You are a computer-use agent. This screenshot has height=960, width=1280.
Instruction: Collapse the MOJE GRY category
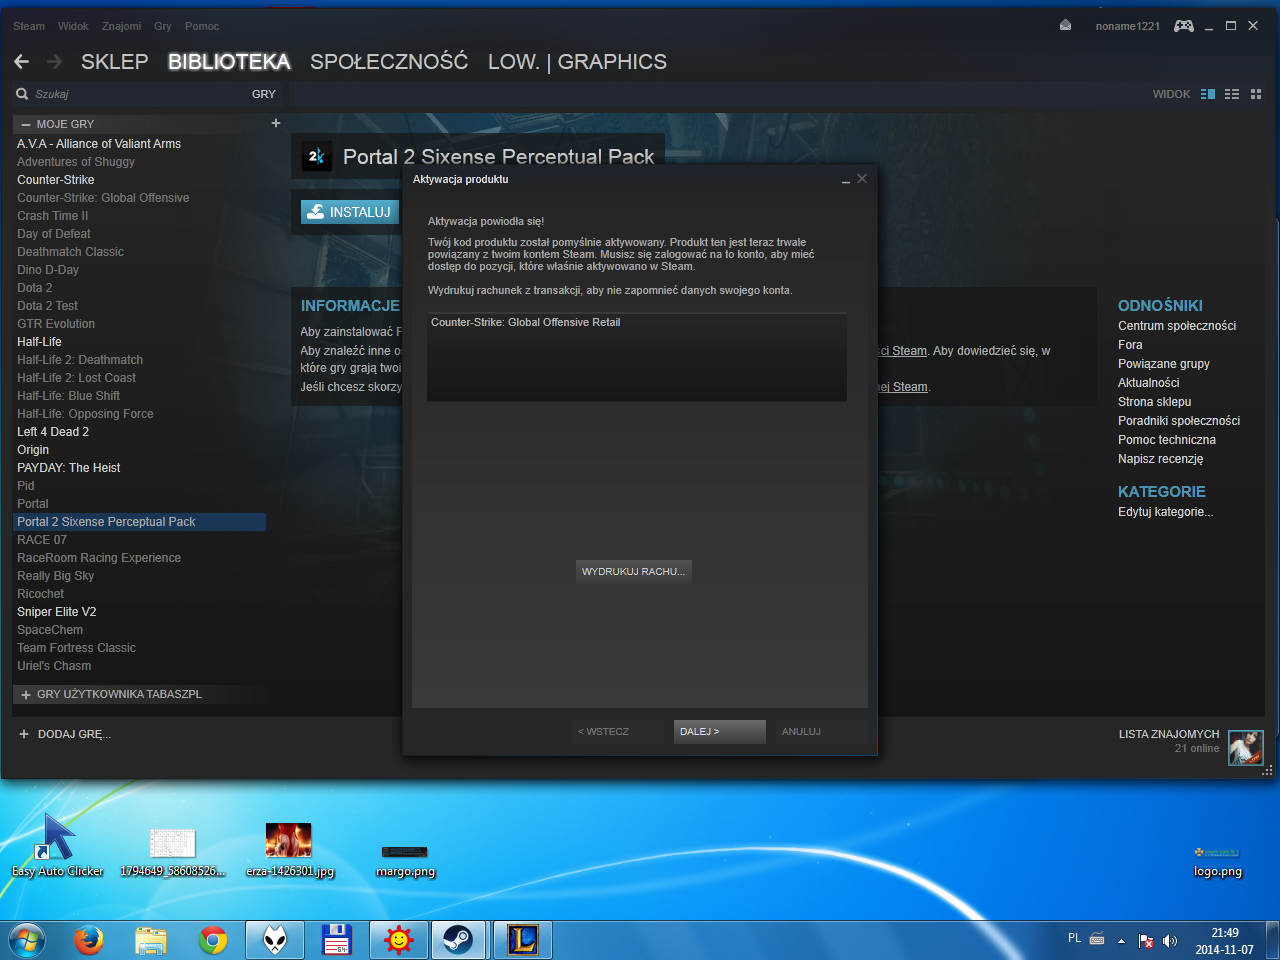[26, 124]
